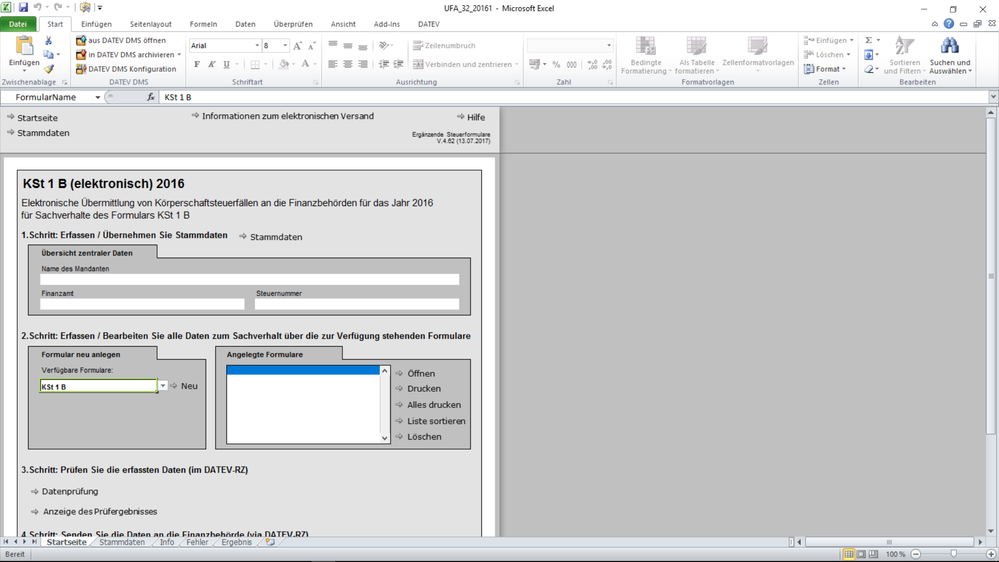Open the font name Arial dropdown
999x562 pixels.
(257, 45)
